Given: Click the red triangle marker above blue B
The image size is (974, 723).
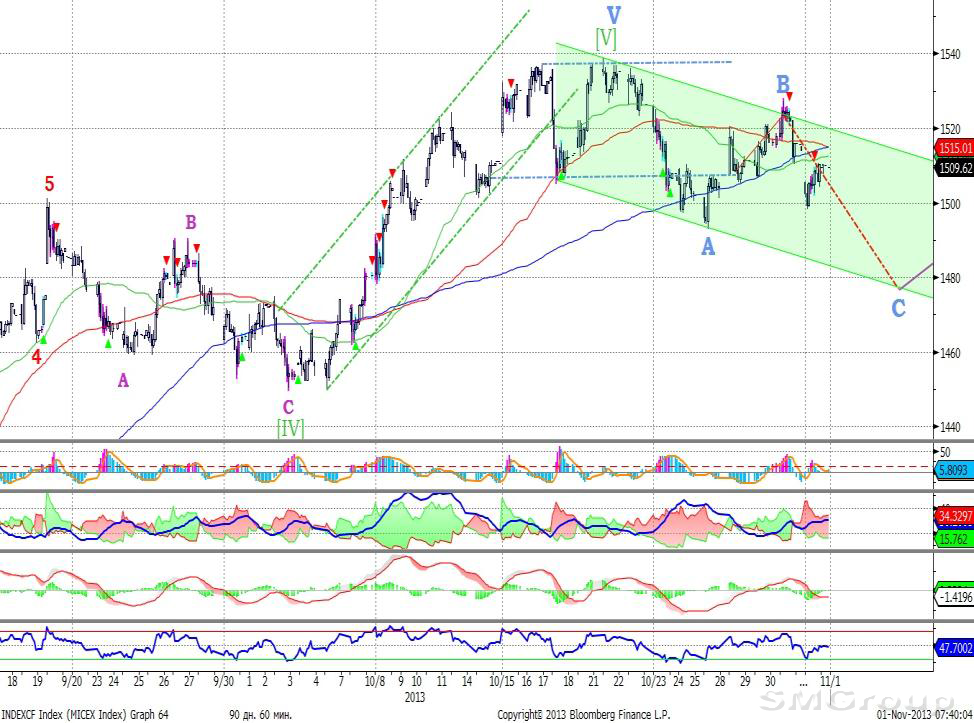Looking at the screenshot, I should [x=789, y=96].
